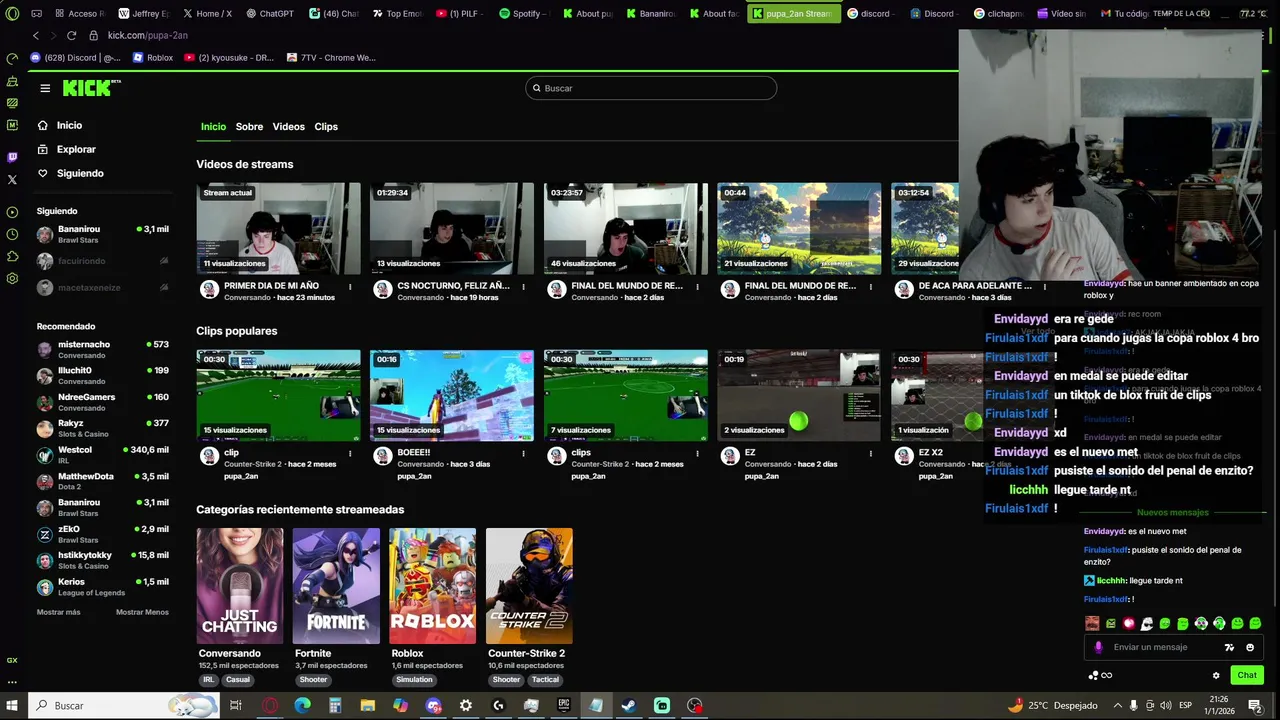Collapse recommended list with Mostrar Menos
1280x720 pixels.
pos(142,612)
